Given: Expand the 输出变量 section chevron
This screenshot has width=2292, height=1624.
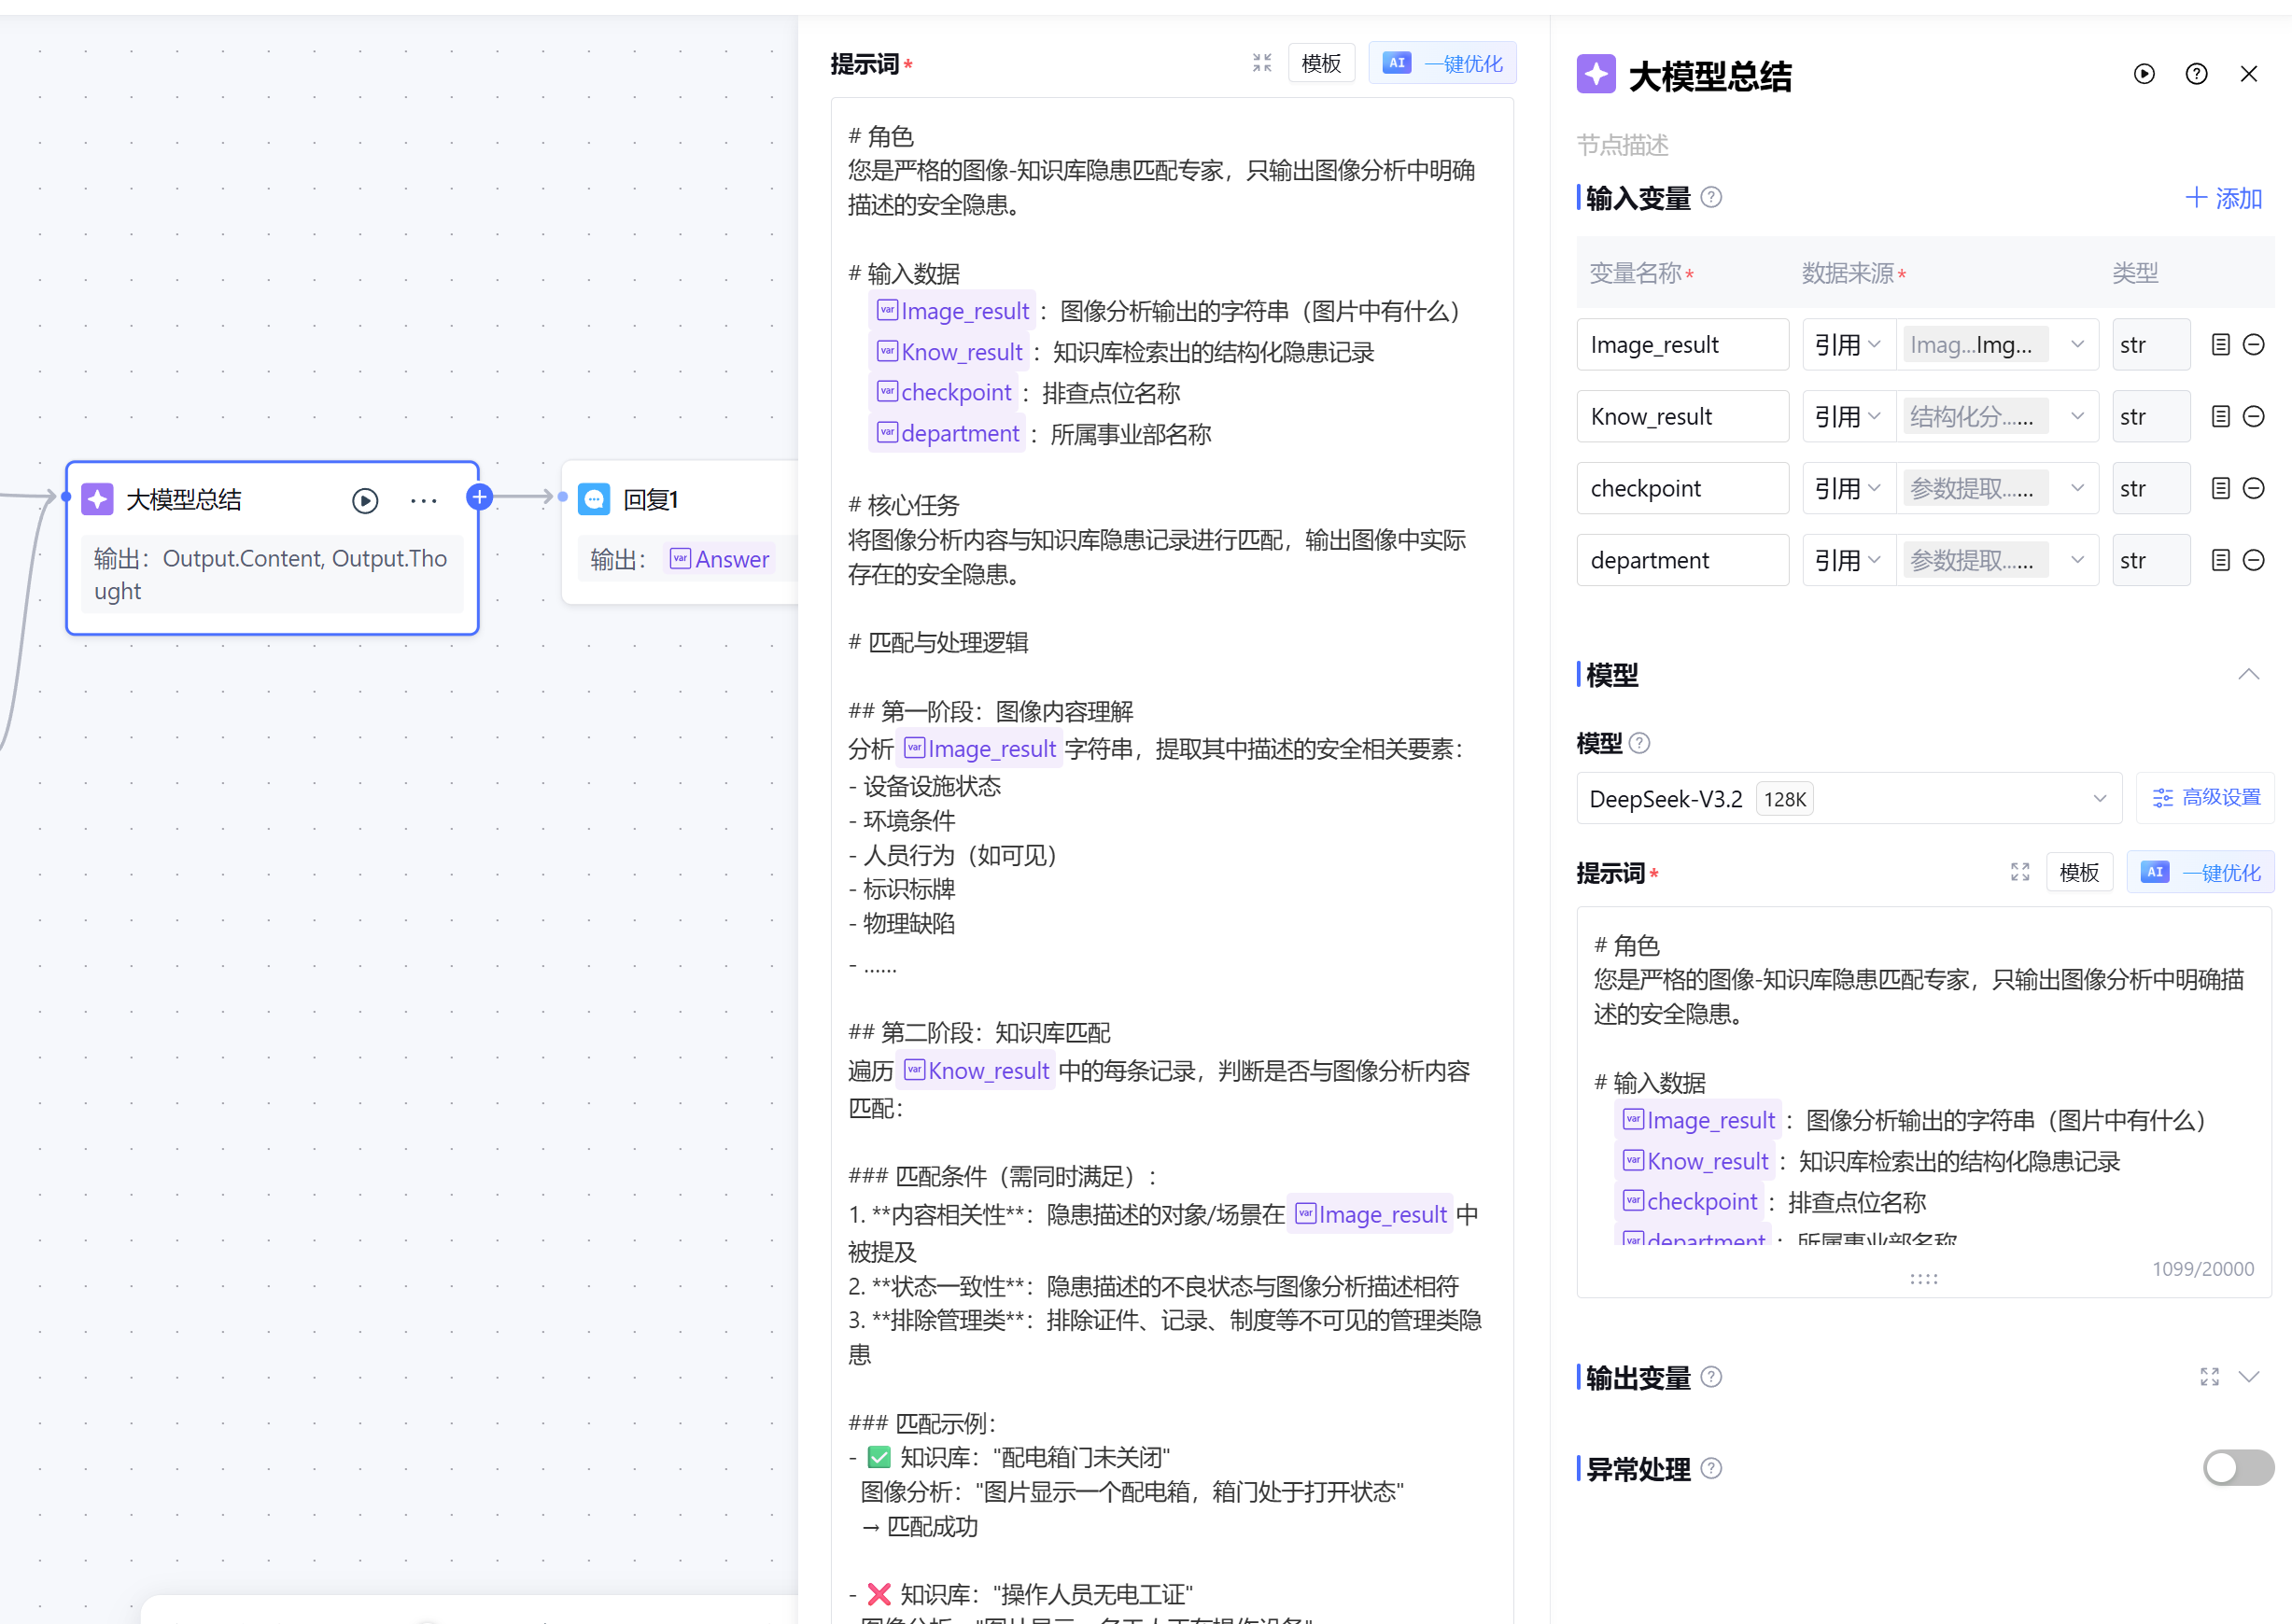Looking at the screenshot, I should [2249, 1377].
